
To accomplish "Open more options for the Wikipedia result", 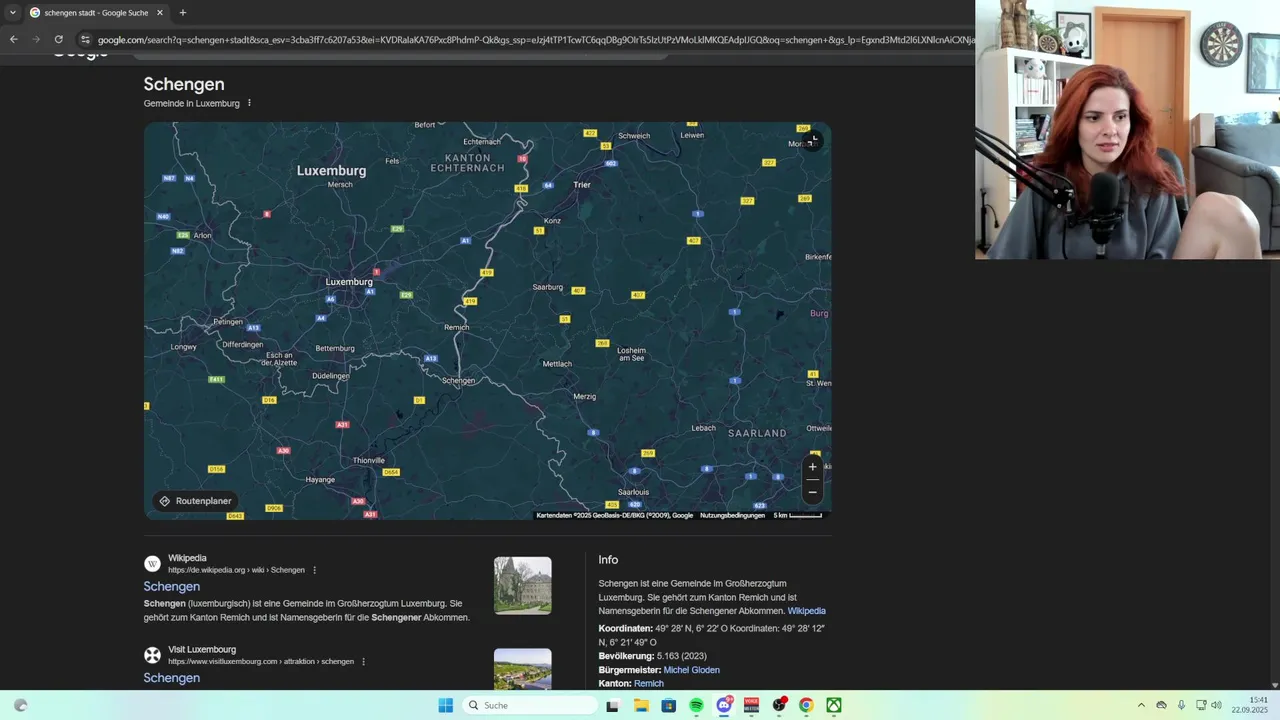I will coord(314,570).
